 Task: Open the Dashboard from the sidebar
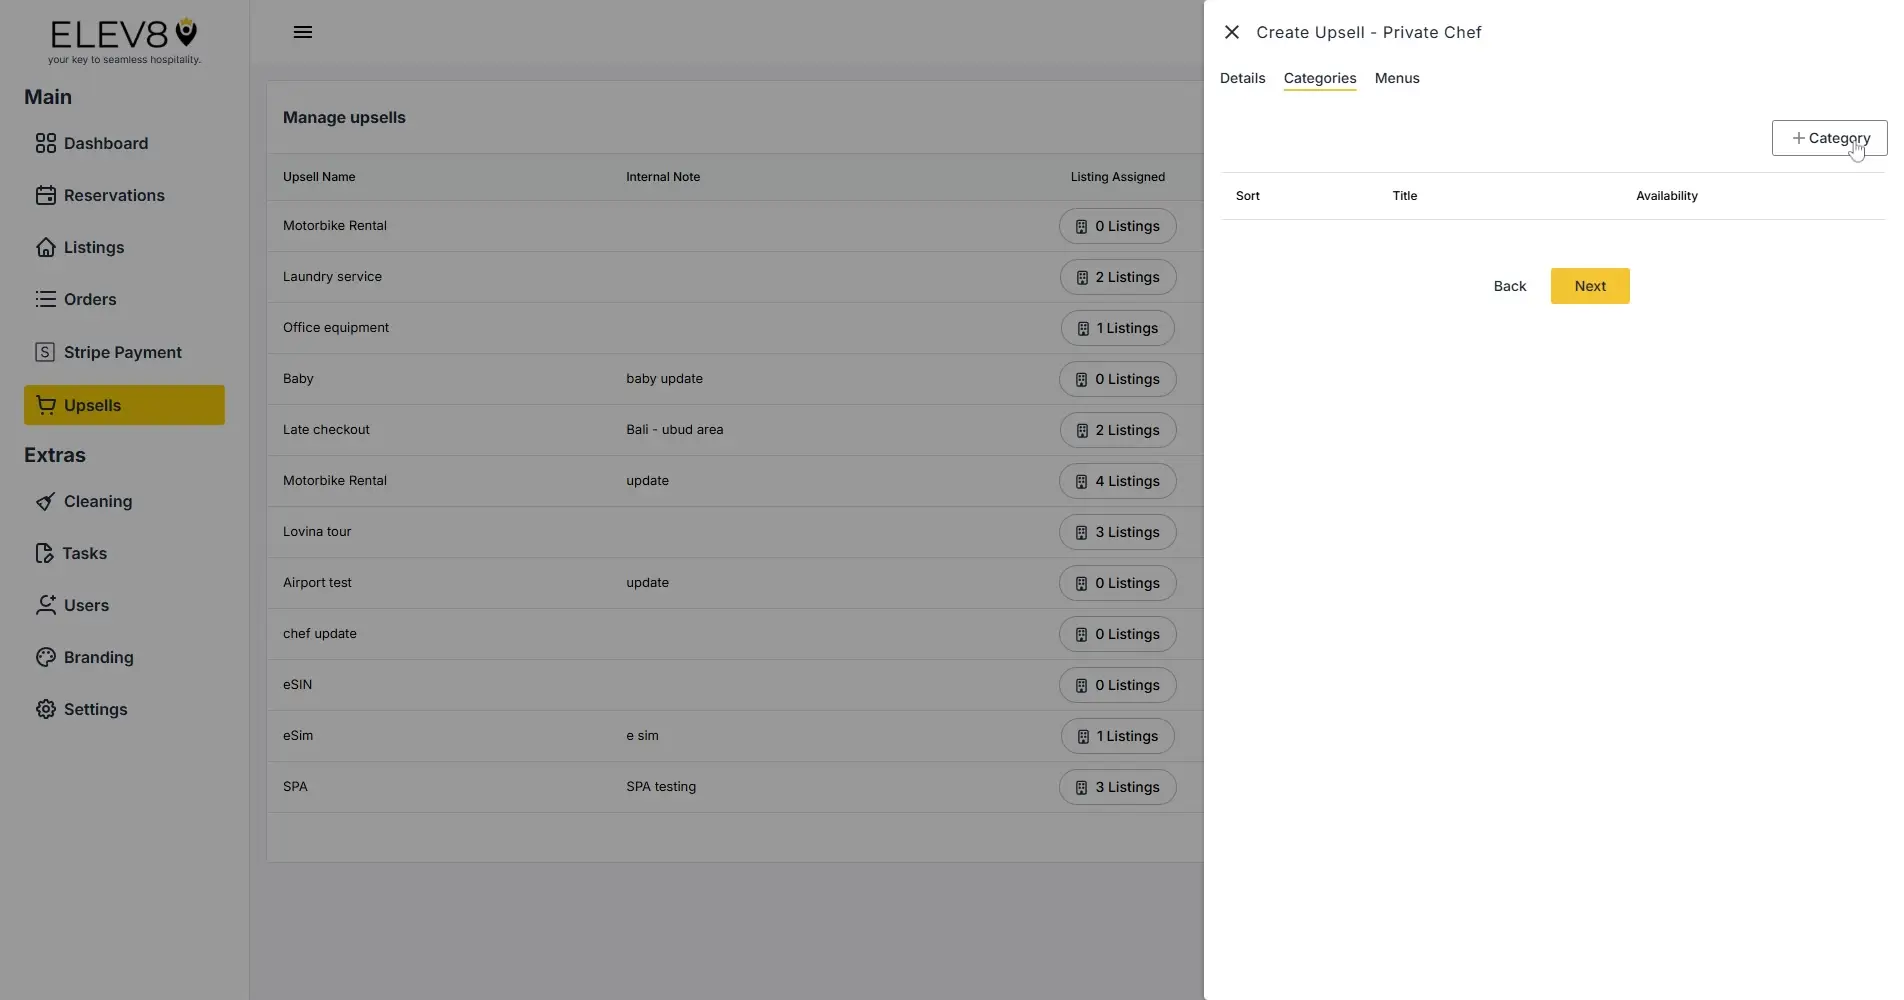point(47,143)
